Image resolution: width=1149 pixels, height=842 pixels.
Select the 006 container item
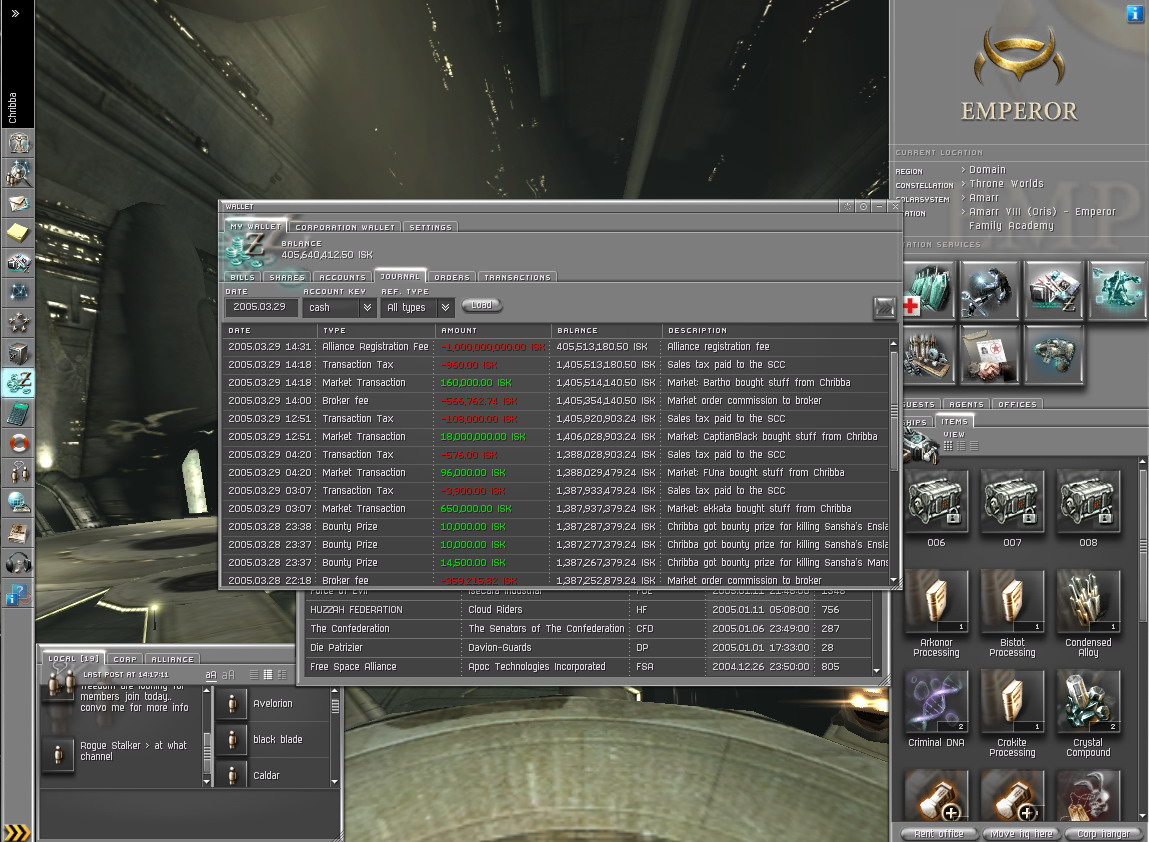click(x=936, y=502)
